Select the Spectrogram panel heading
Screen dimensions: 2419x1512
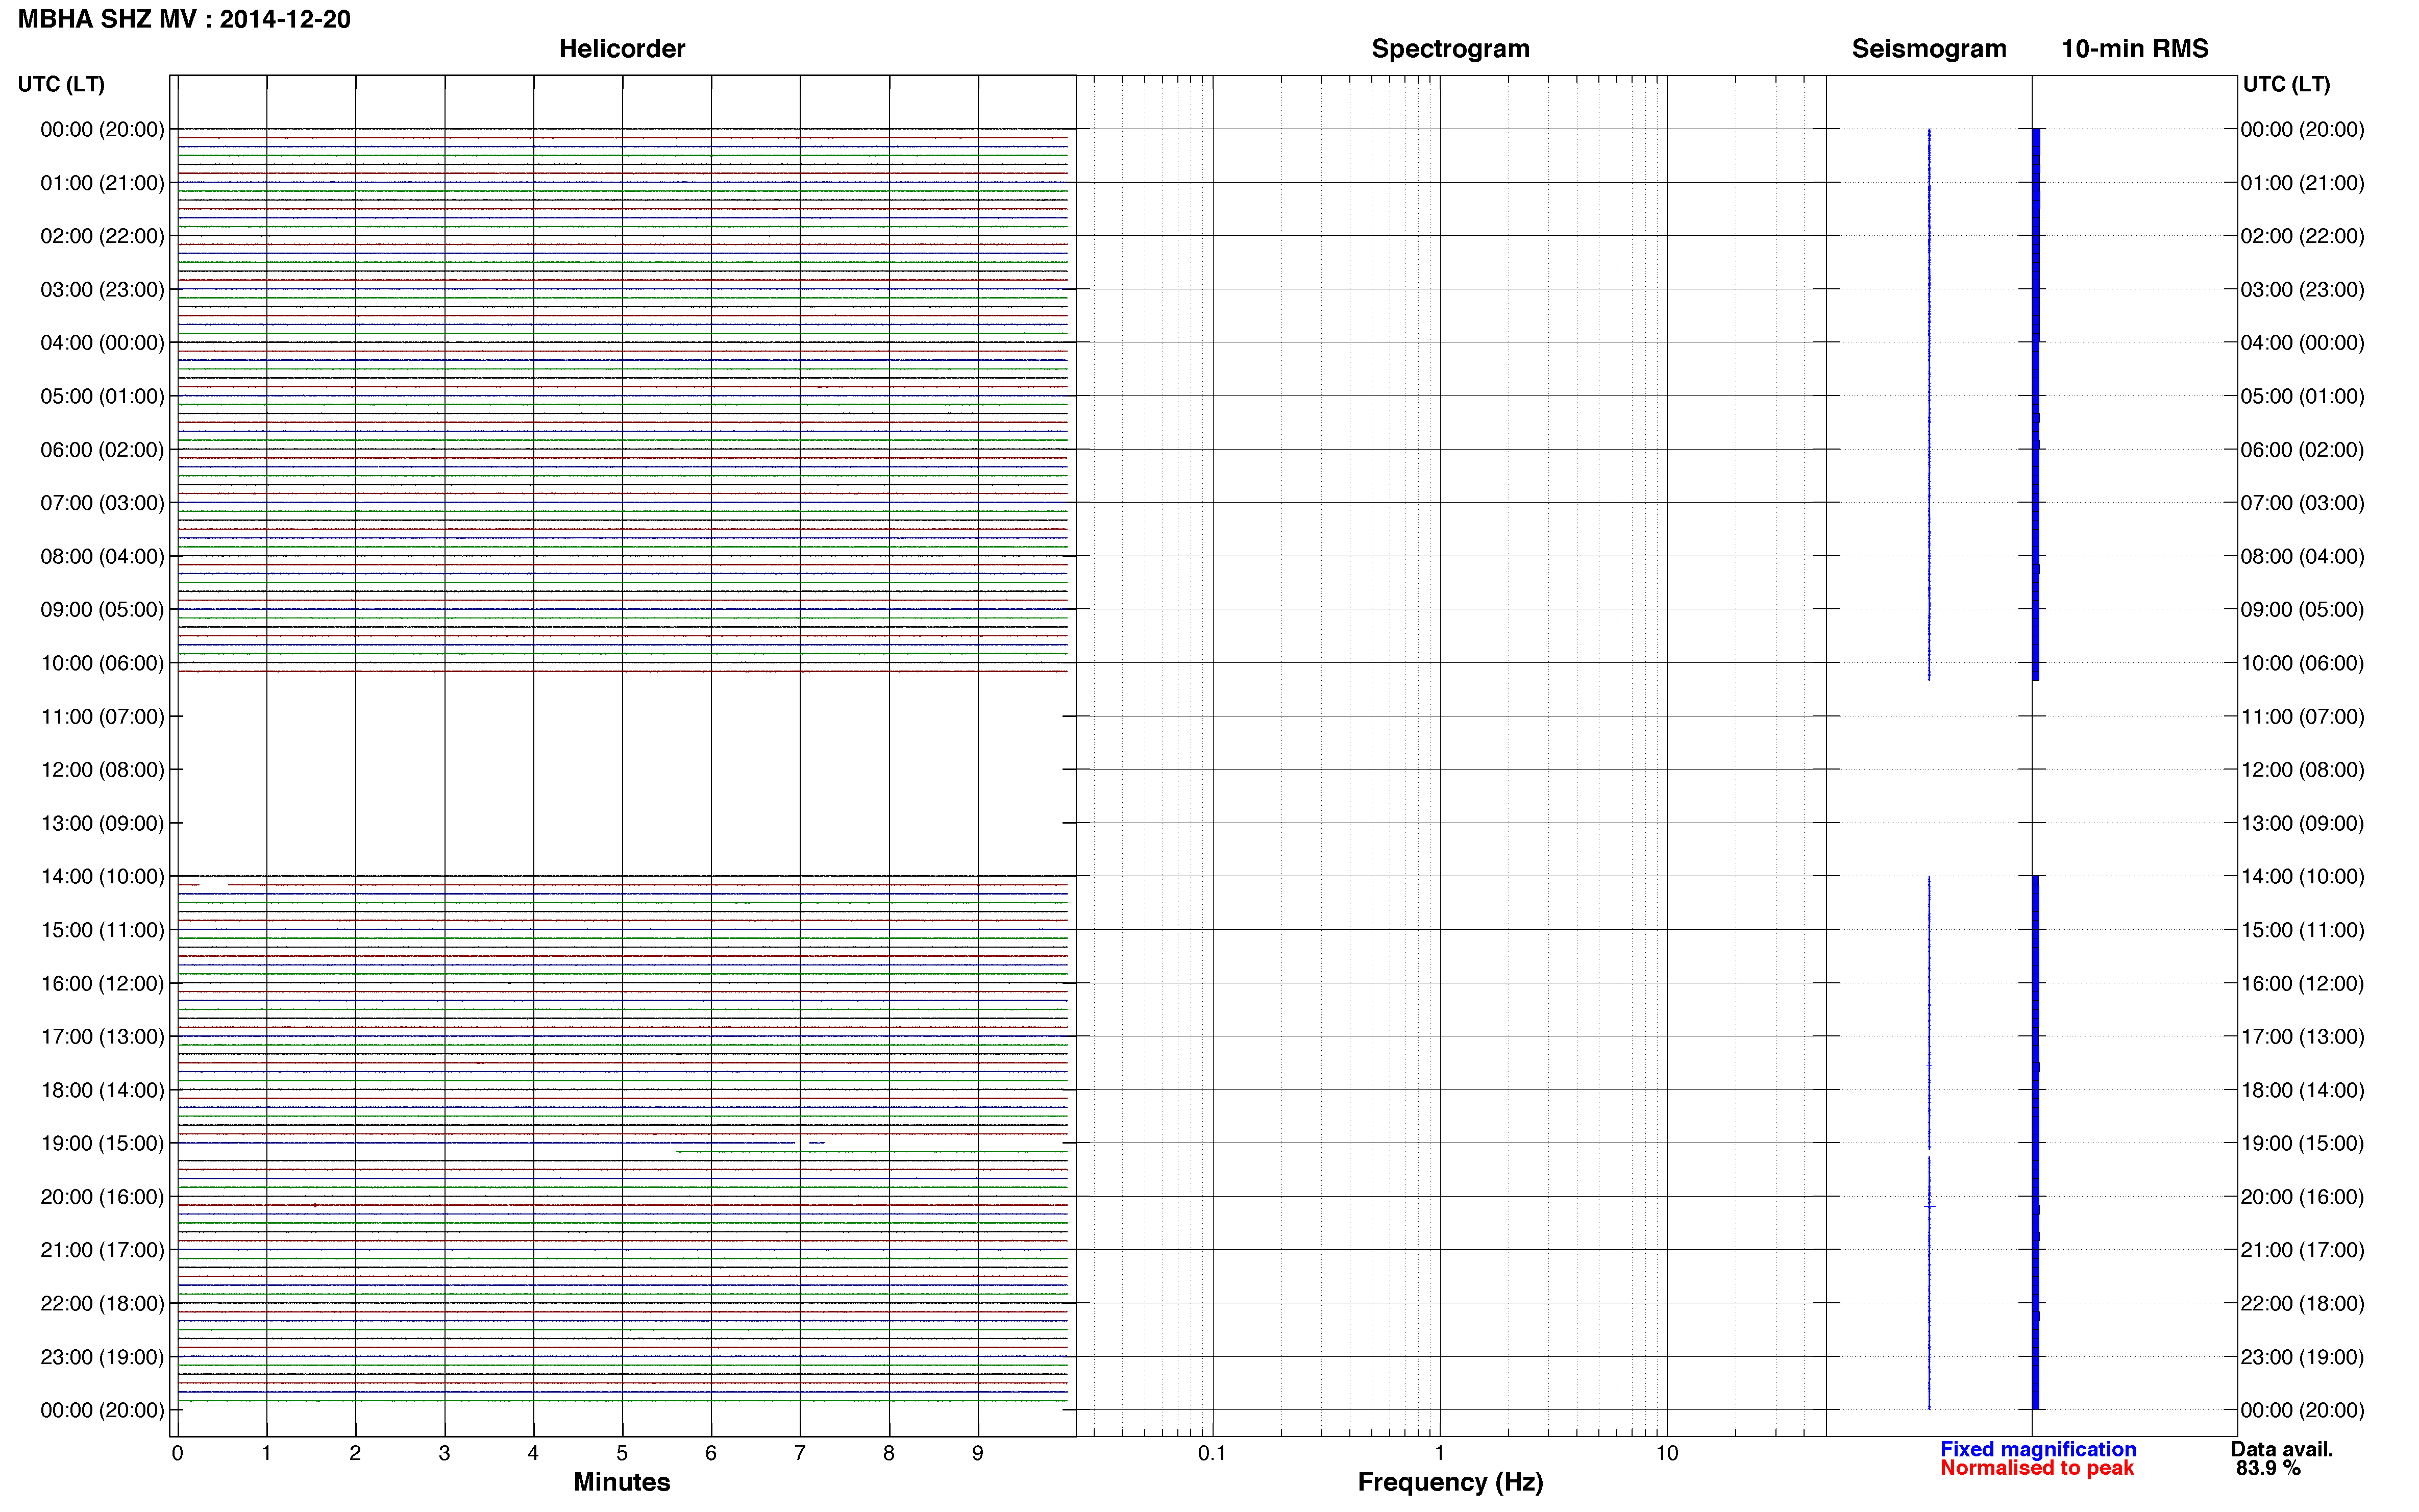(1450, 49)
